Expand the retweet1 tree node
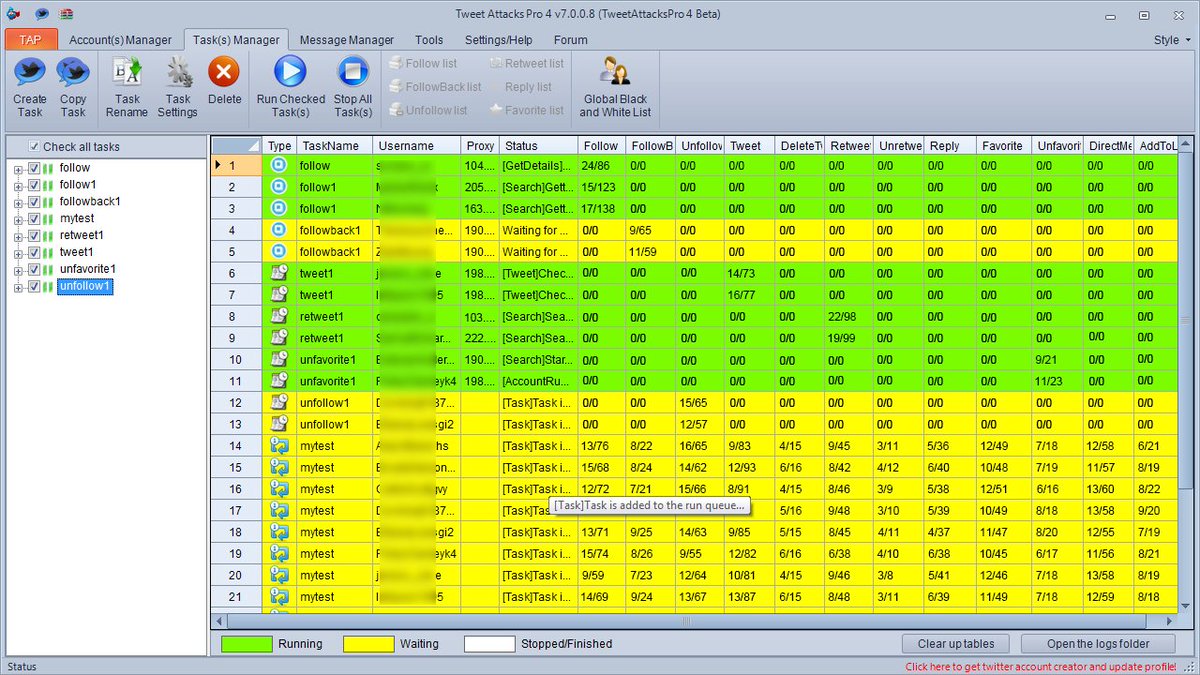This screenshot has height=675, width=1200. pyautogui.click(x=18, y=236)
